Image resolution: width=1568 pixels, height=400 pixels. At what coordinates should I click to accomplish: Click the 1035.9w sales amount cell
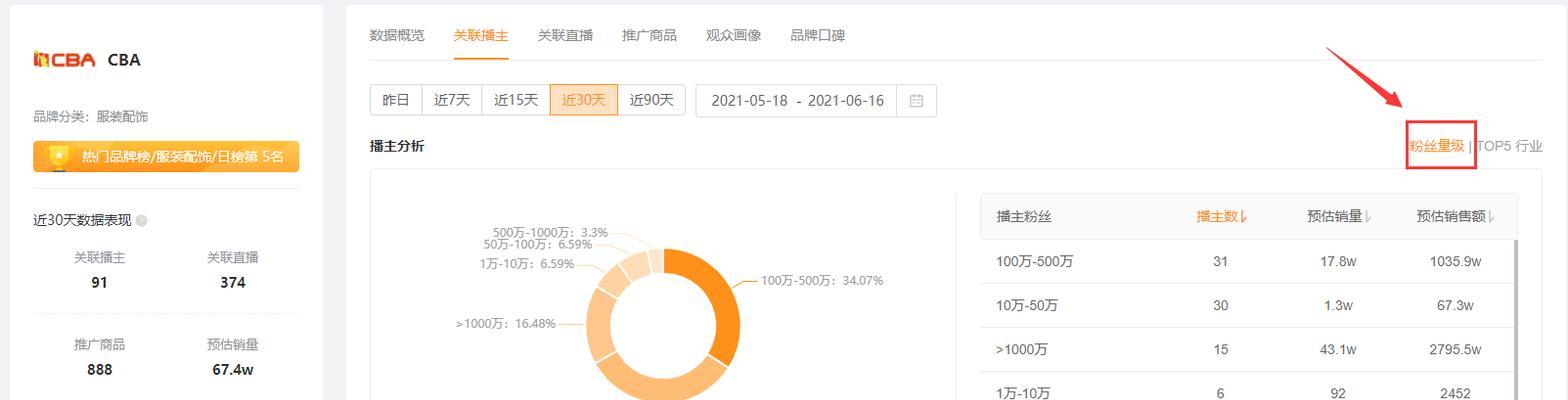(1455, 262)
